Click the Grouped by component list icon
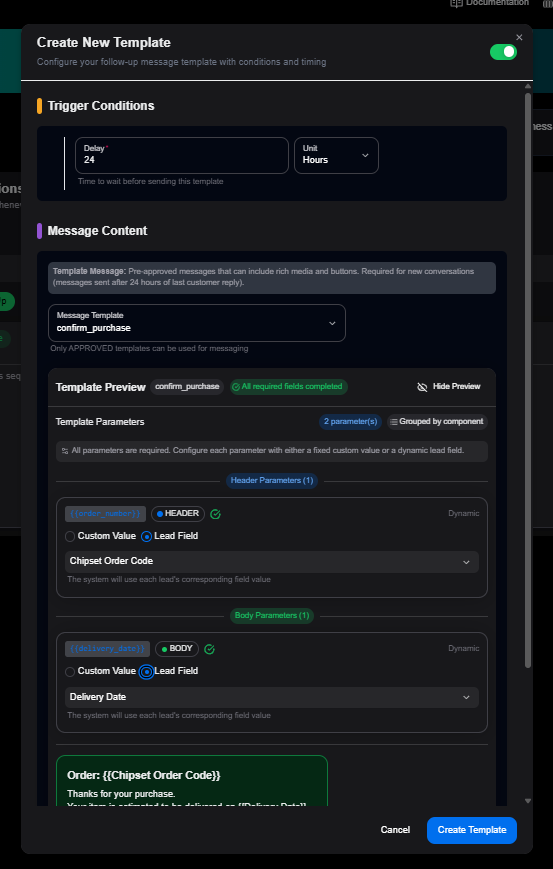The height and width of the screenshot is (869, 553). point(393,422)
